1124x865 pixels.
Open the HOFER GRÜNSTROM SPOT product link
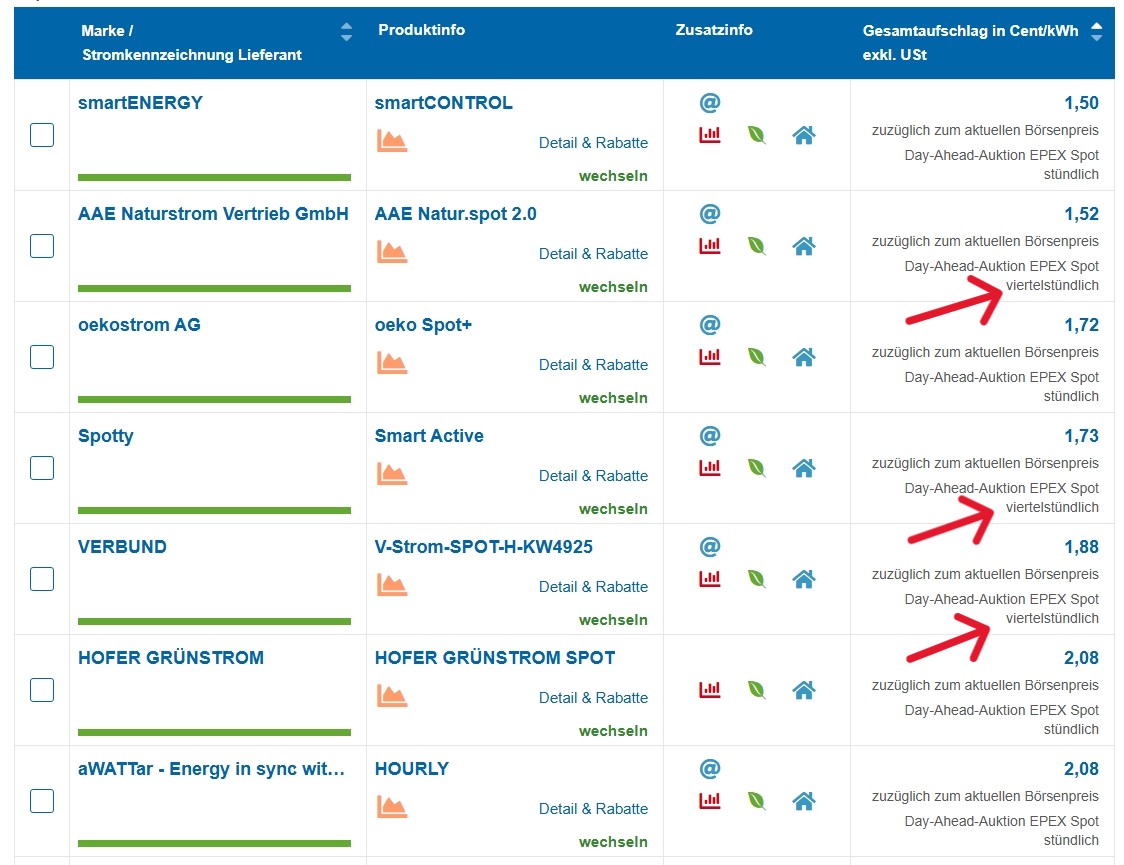coord(495,658)
